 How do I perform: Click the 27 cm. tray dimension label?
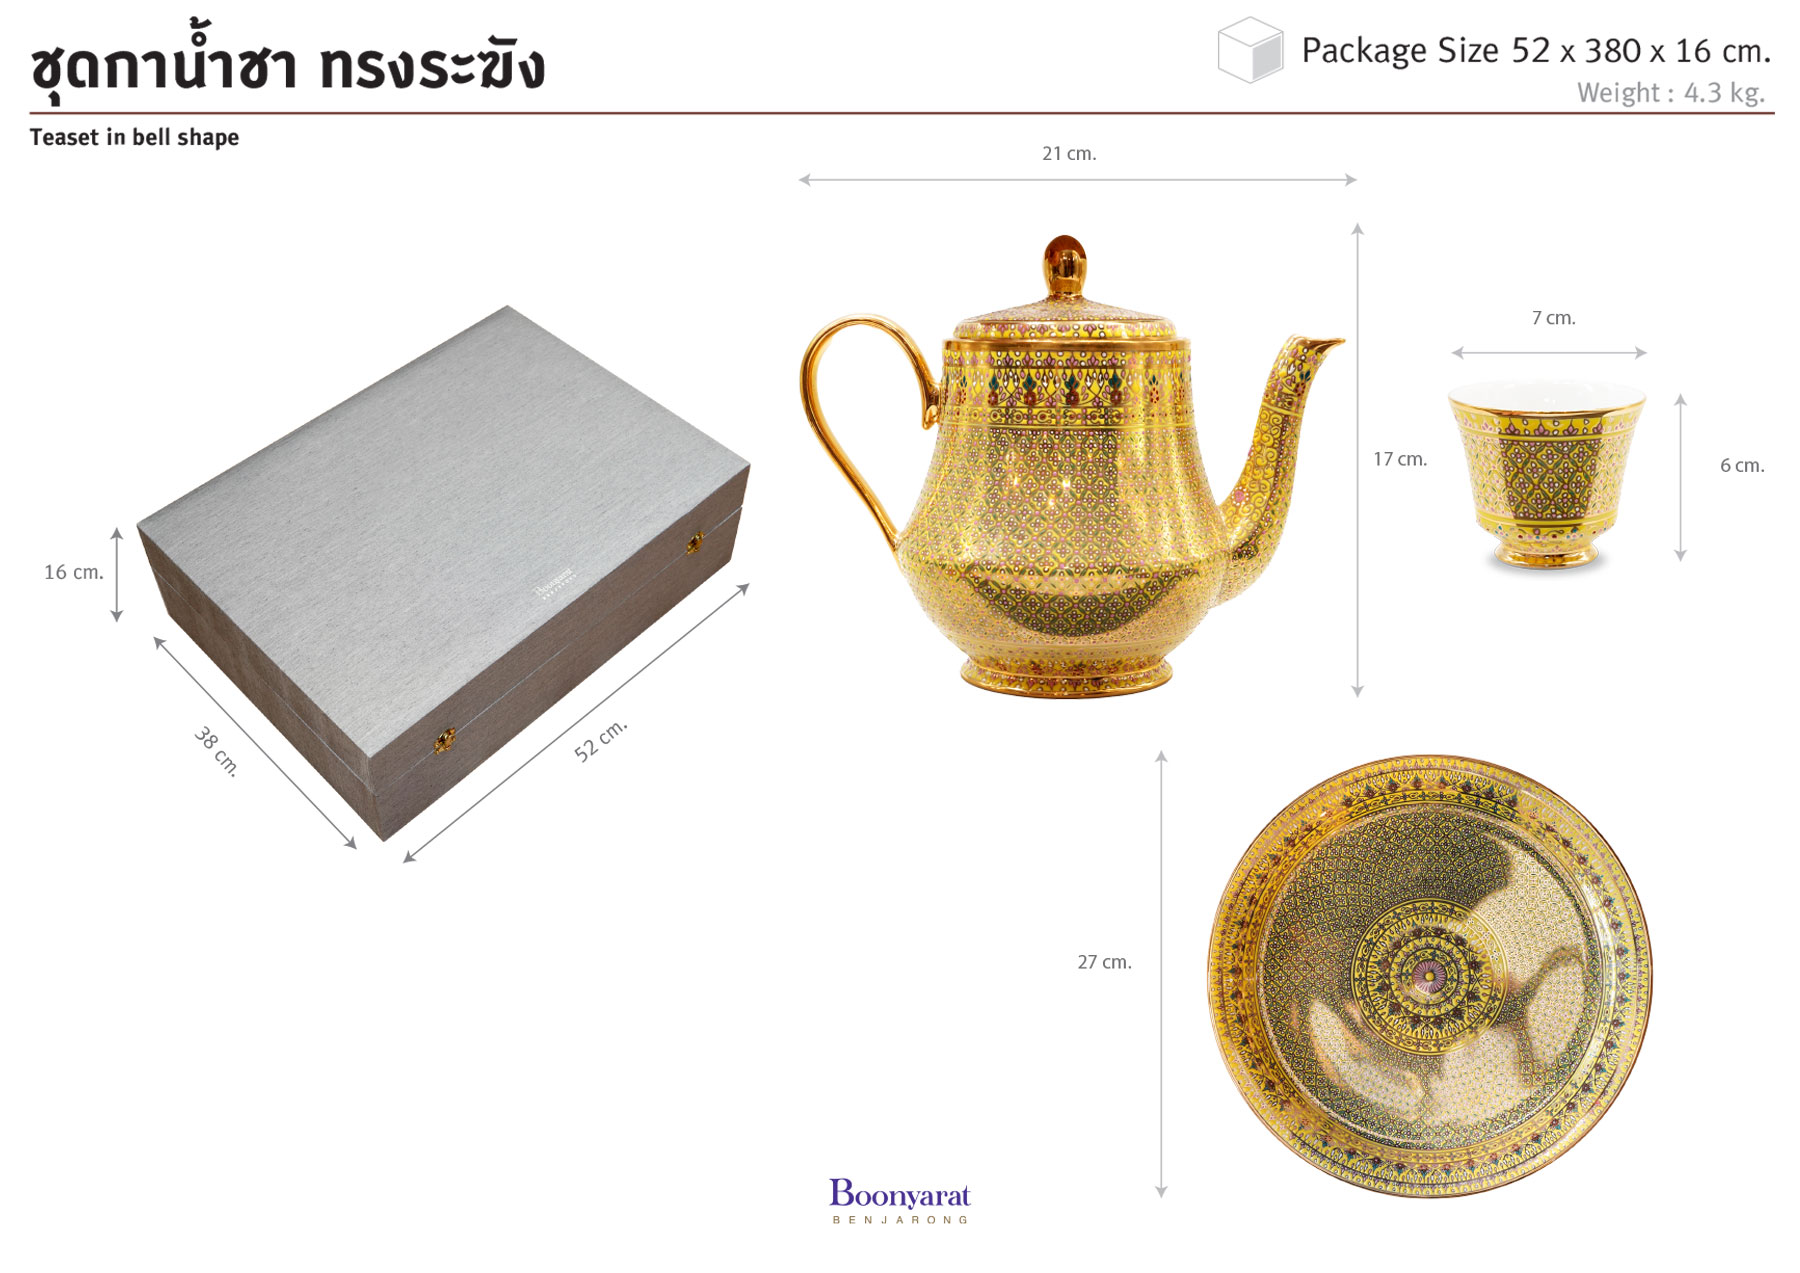tap(1104, 962)
